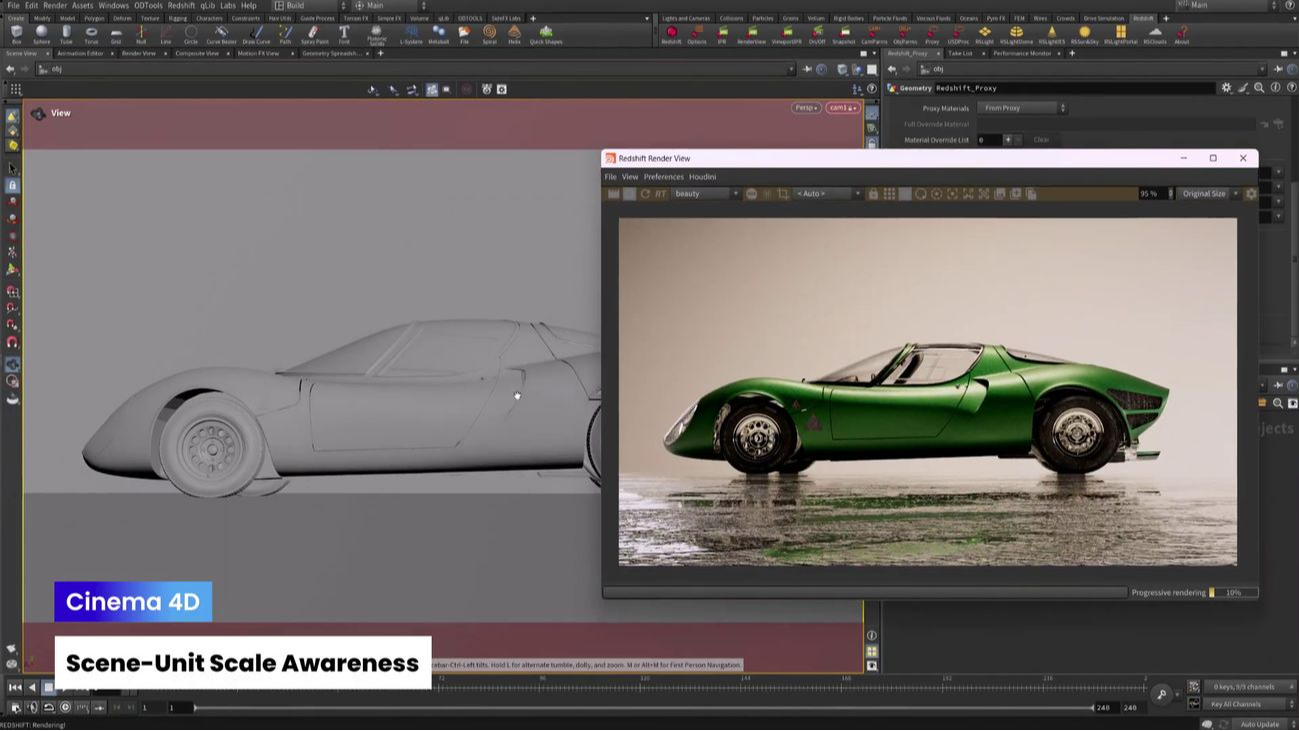Toggle region render crop in Render View toolbar
The width and height of the screenshot is (1299, 731).
(783, 193)
